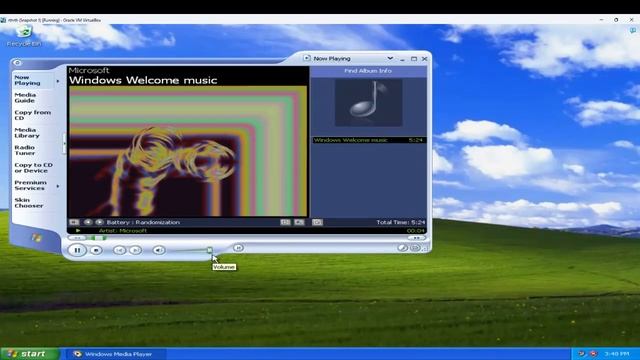Collapse the sidebar taskbar handle
This screenshot has height=360, width=640.
point(64,143)
